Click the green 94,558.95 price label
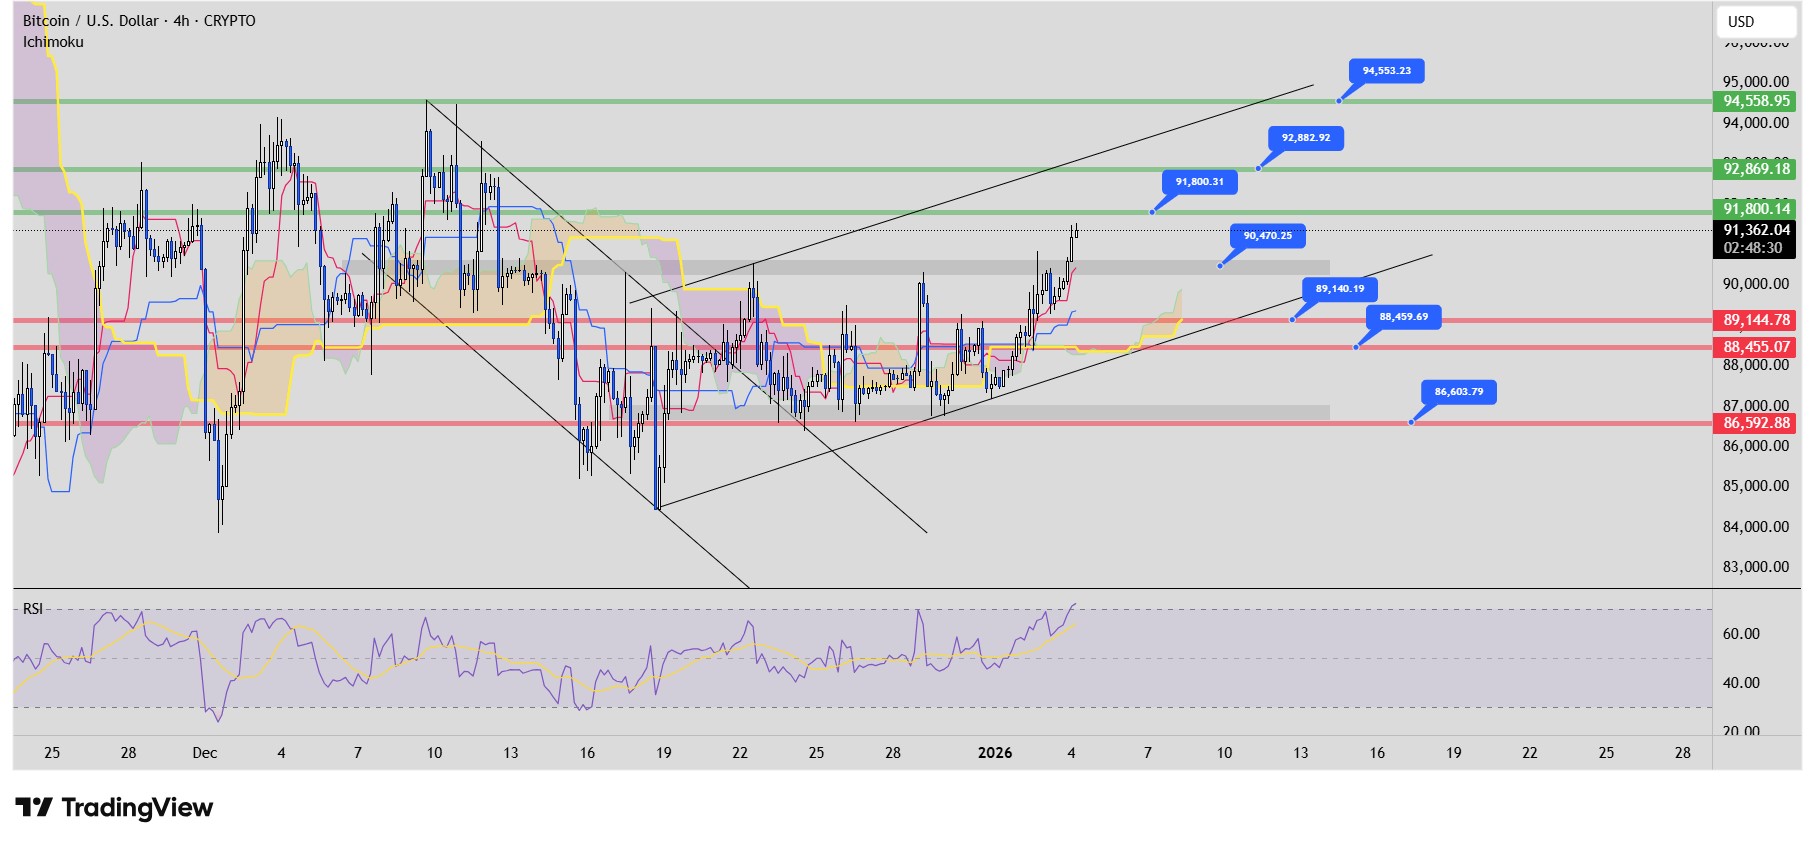1815x845 pixels. click(x=1756, y=101)
